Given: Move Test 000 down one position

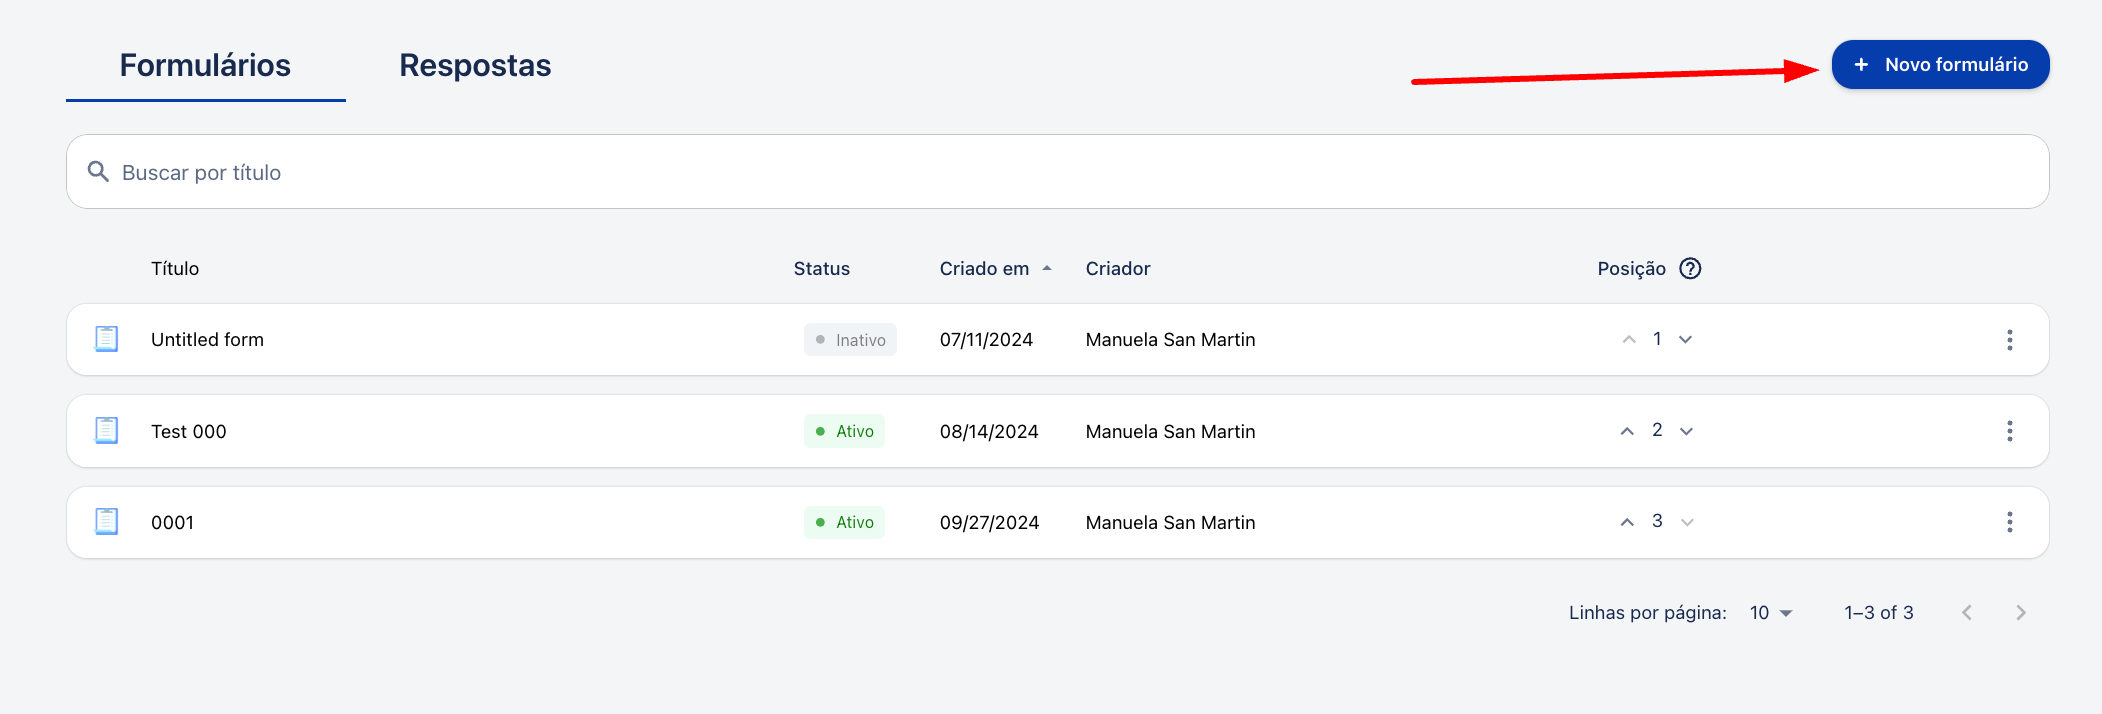Looking at the screenshot, I should click(x=1687, y=431).
